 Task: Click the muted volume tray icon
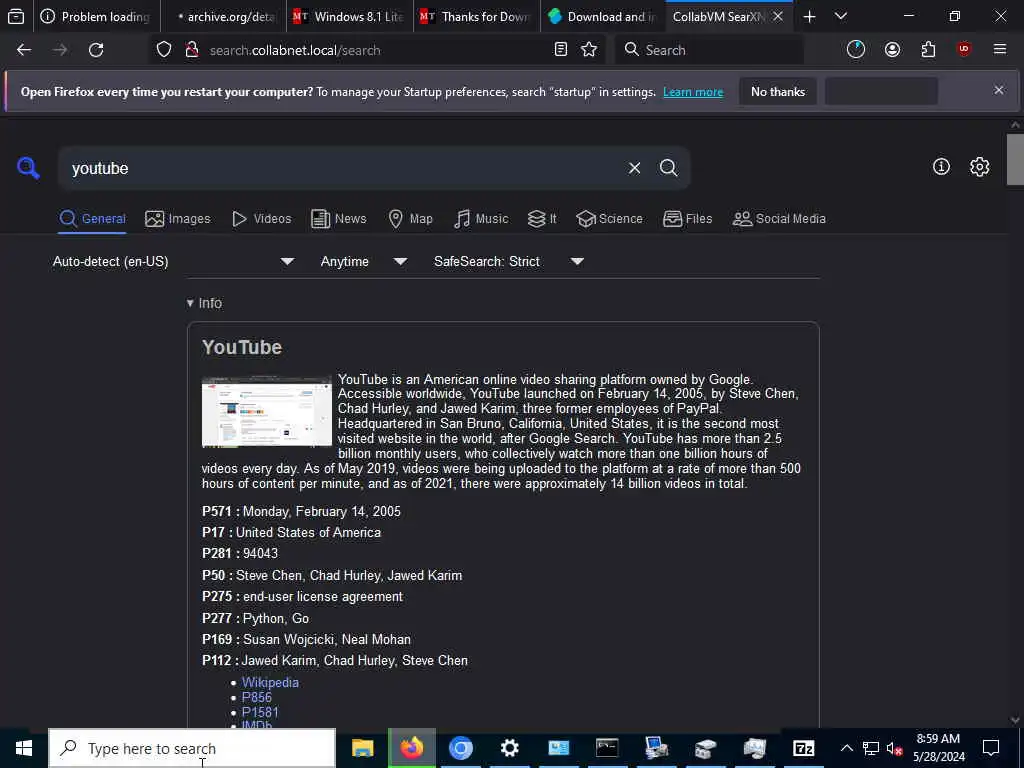894,748
